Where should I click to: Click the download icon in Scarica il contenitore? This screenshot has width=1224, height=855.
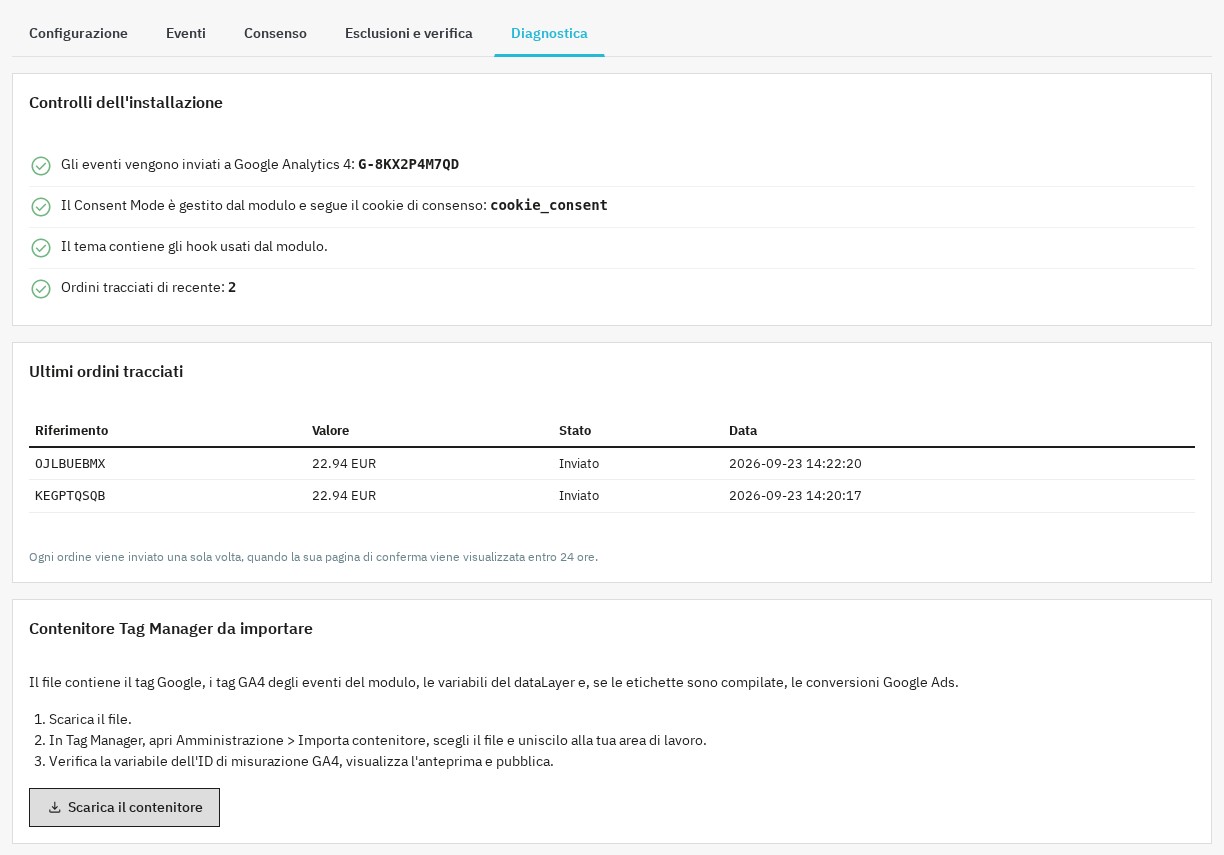[x=55, y=808]
